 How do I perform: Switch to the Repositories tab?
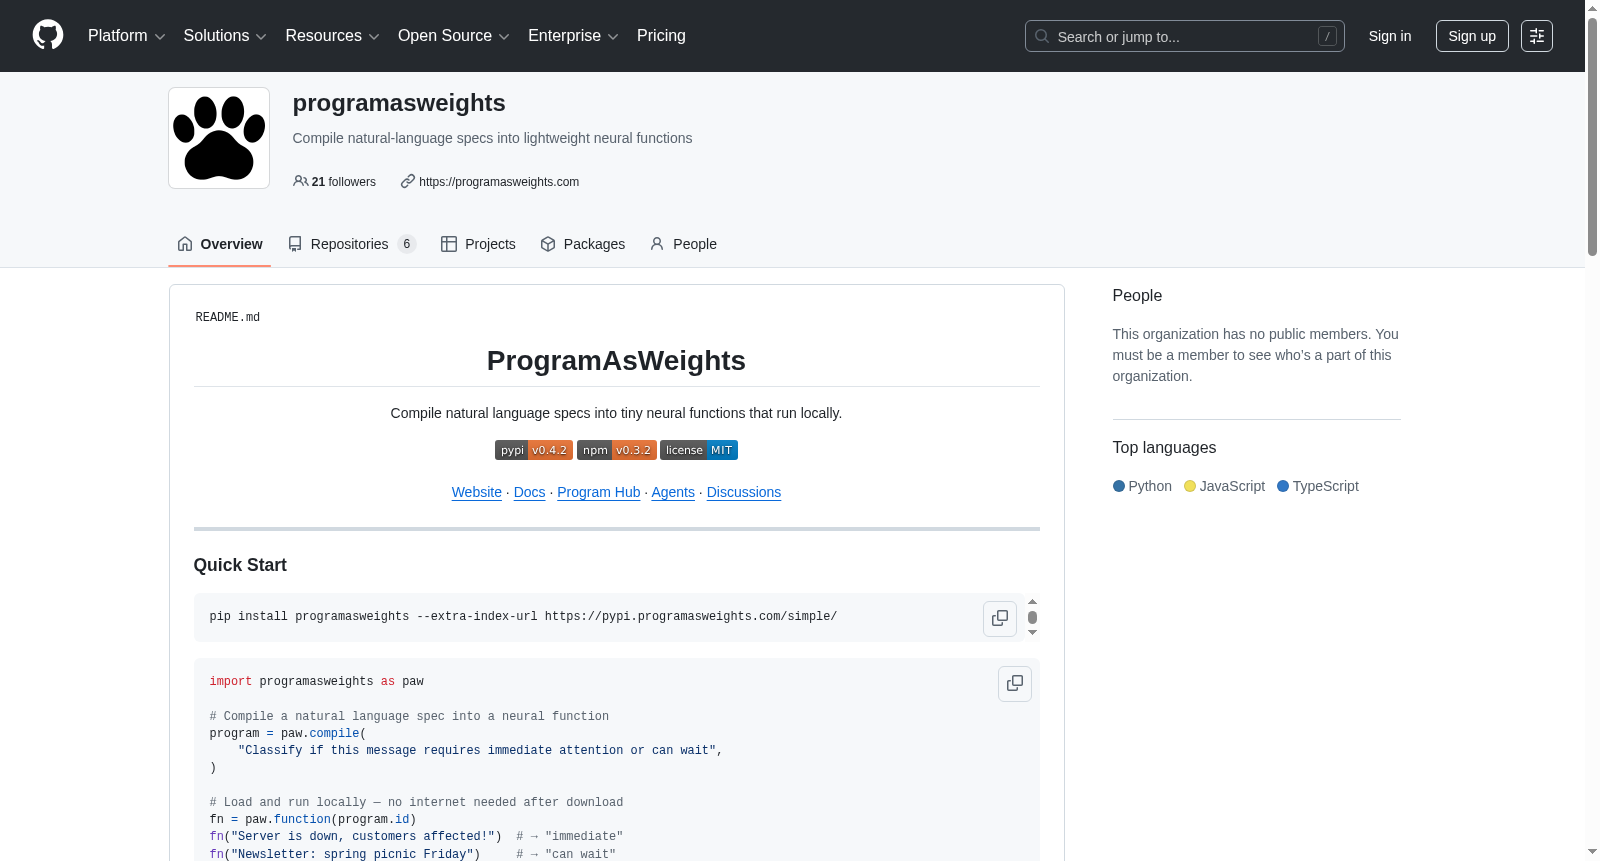[x=352, y=244]
